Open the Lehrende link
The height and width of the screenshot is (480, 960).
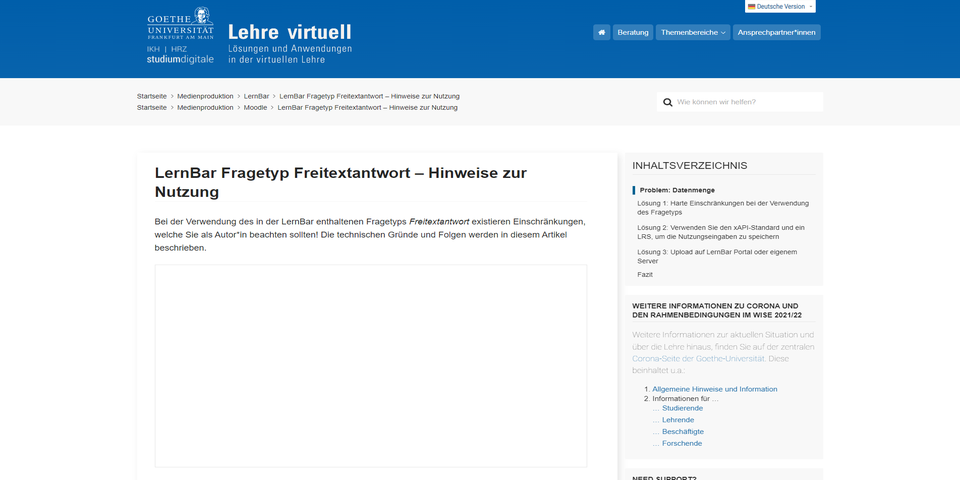coord(678,420)
